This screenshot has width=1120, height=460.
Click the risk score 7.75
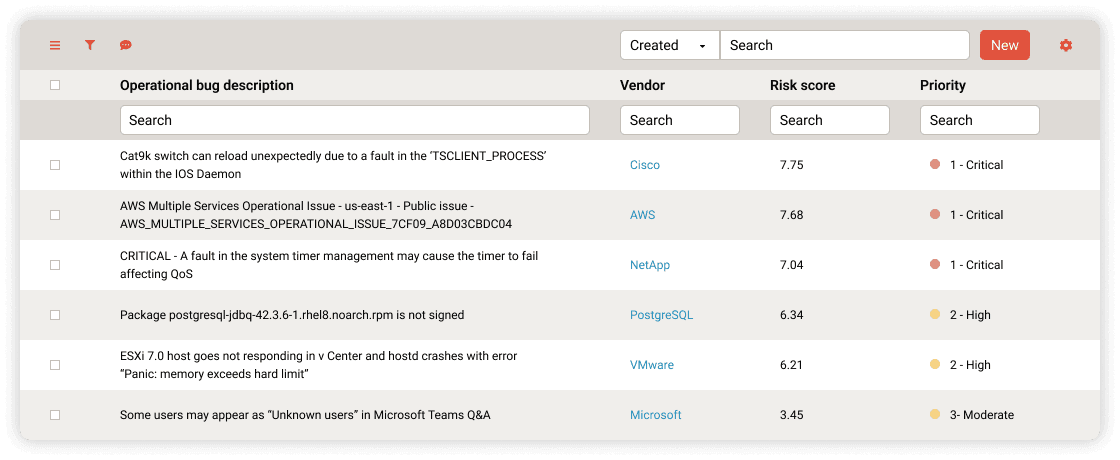point(791,165)
